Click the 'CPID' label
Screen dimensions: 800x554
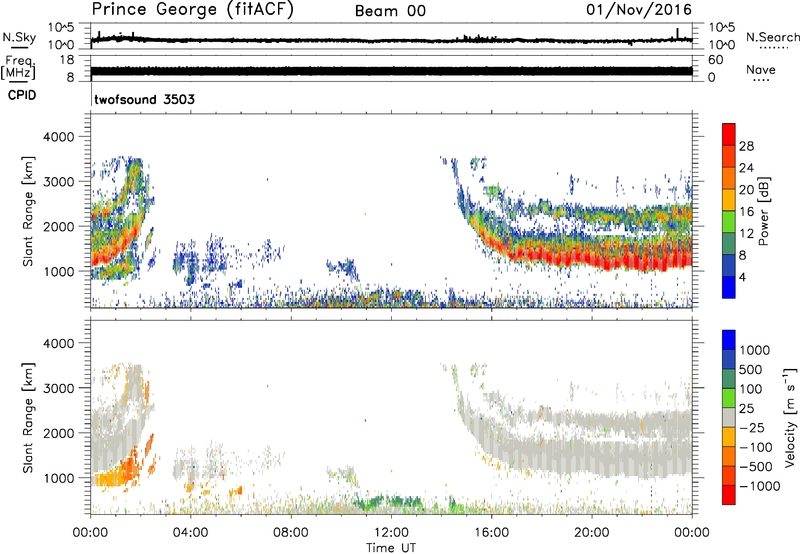coord(22,95)
